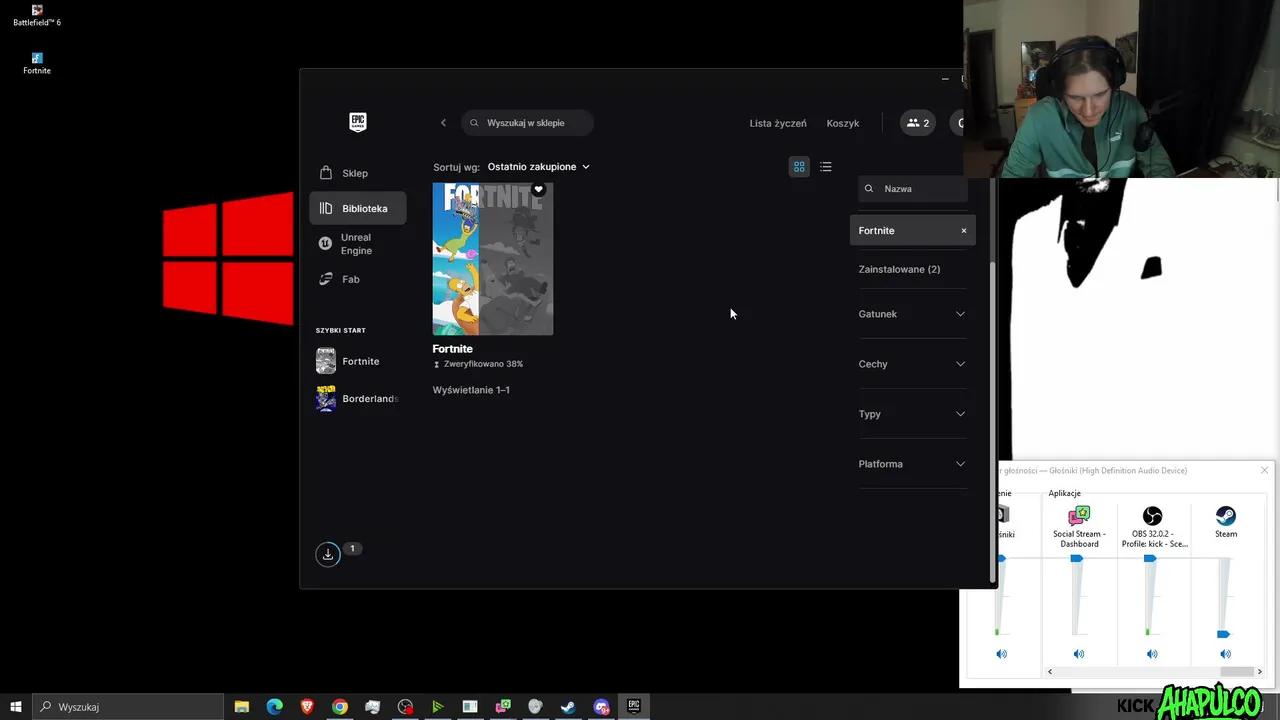
Task: Open Microsoft Edge from taskbar
Action: pyautogui.click(x=275, y=707)
